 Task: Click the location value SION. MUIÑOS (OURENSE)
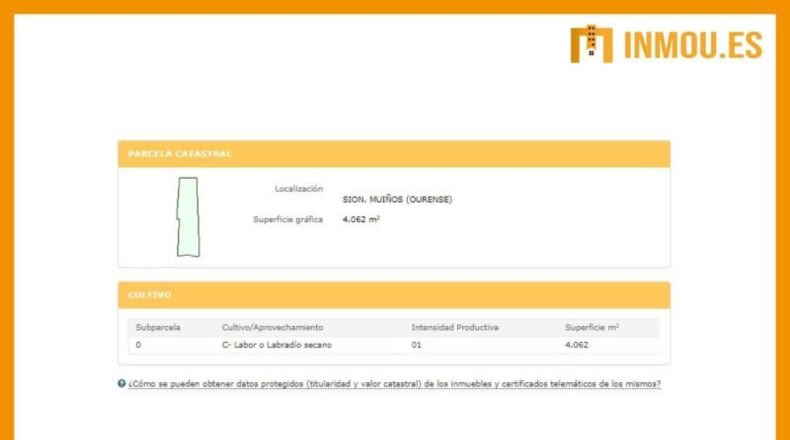point(398,200)
